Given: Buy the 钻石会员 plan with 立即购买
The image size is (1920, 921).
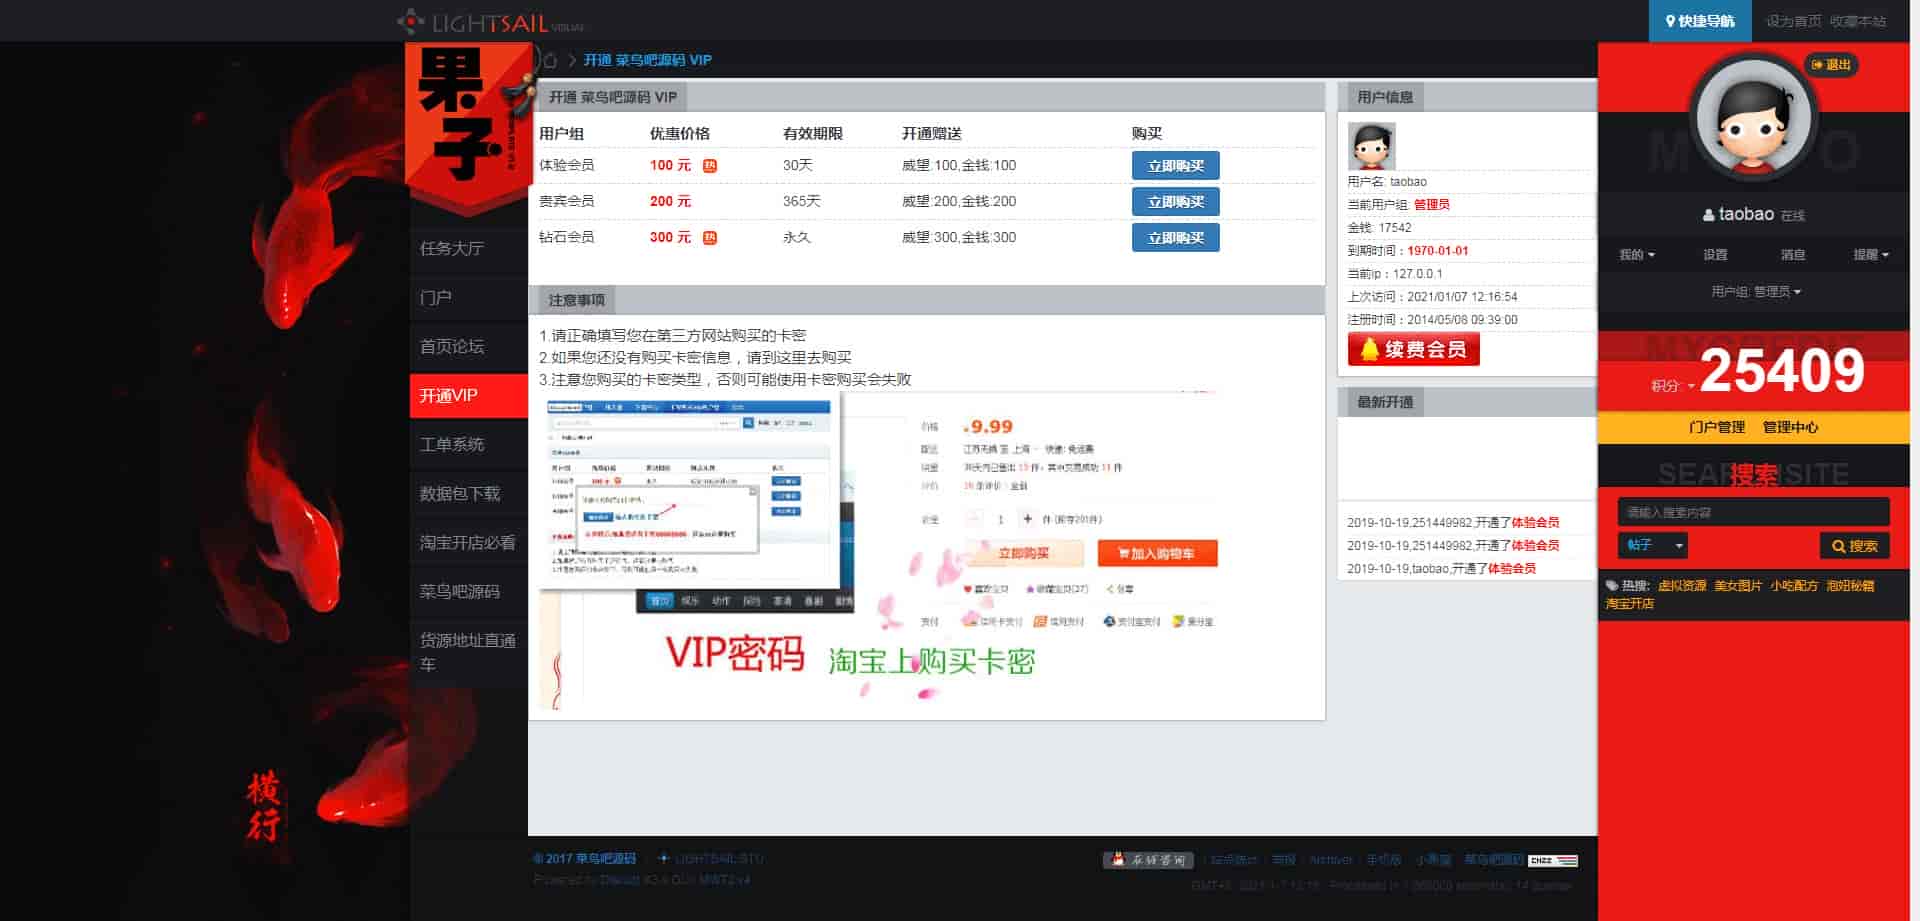Looking at the screenshot, I should (1175, 238).
